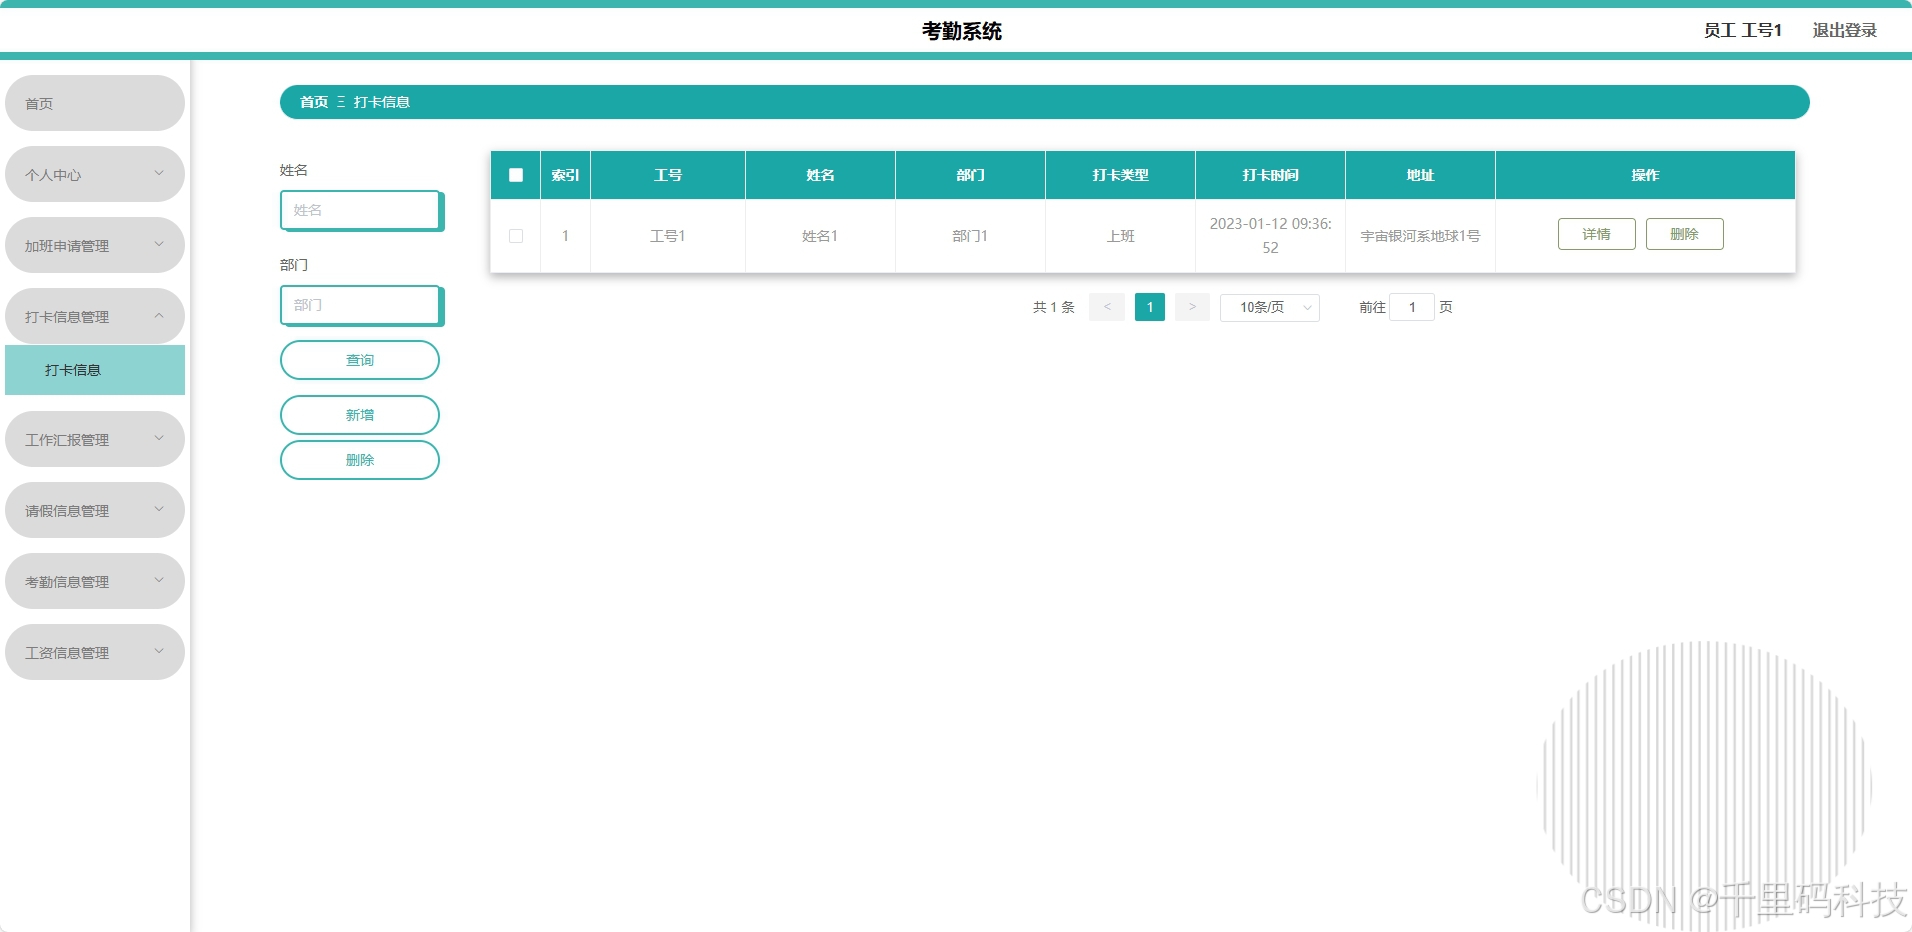Viewport: 1912px width, 932px height.
Task: Open the 10条/页 page size dropdown
Action: coord(1270,307)
